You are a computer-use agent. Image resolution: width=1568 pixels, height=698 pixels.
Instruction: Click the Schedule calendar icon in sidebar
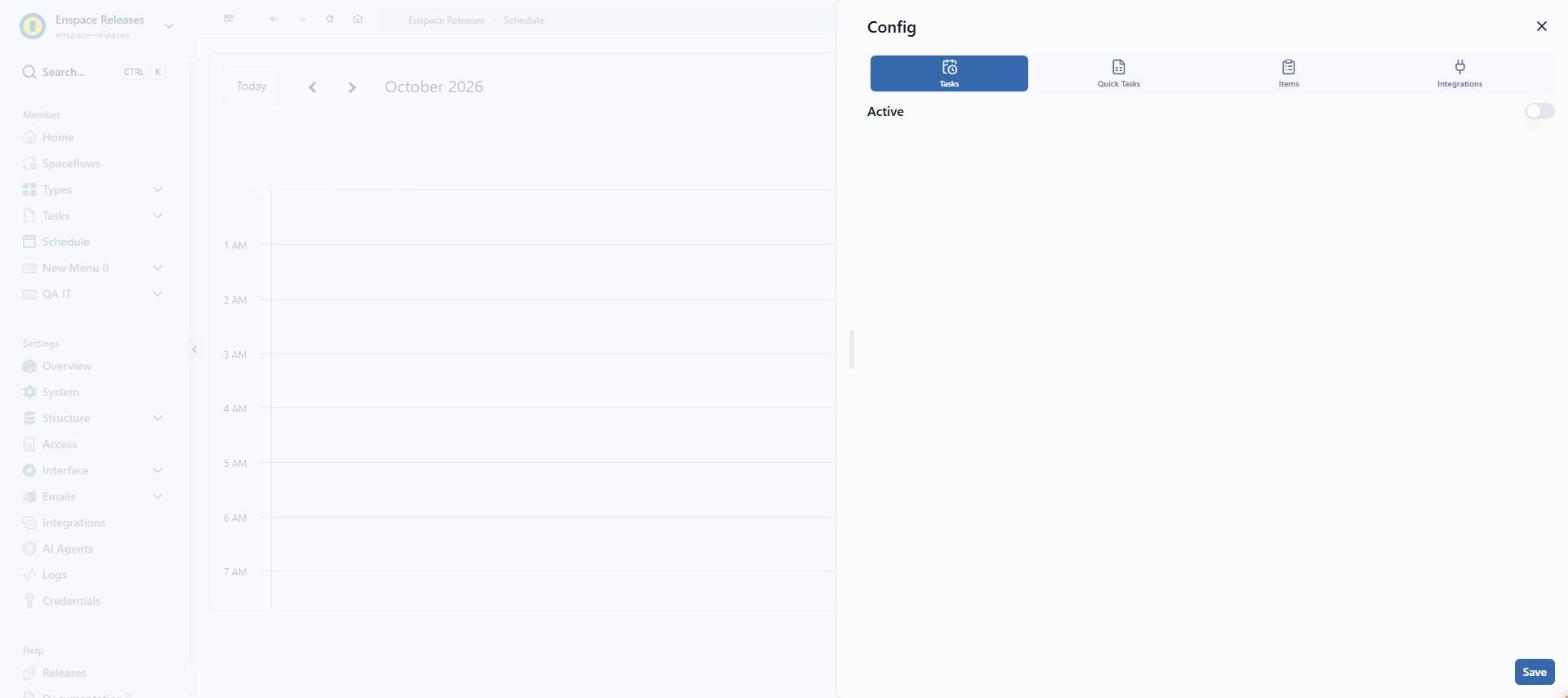29,241
